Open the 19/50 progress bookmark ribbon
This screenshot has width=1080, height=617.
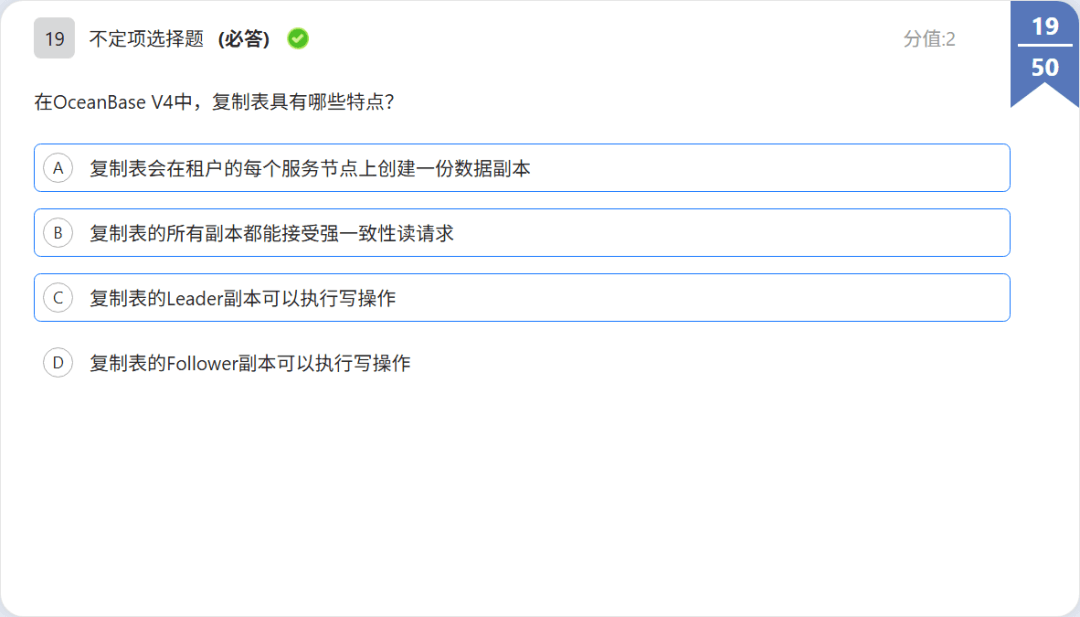point(1045,54)
